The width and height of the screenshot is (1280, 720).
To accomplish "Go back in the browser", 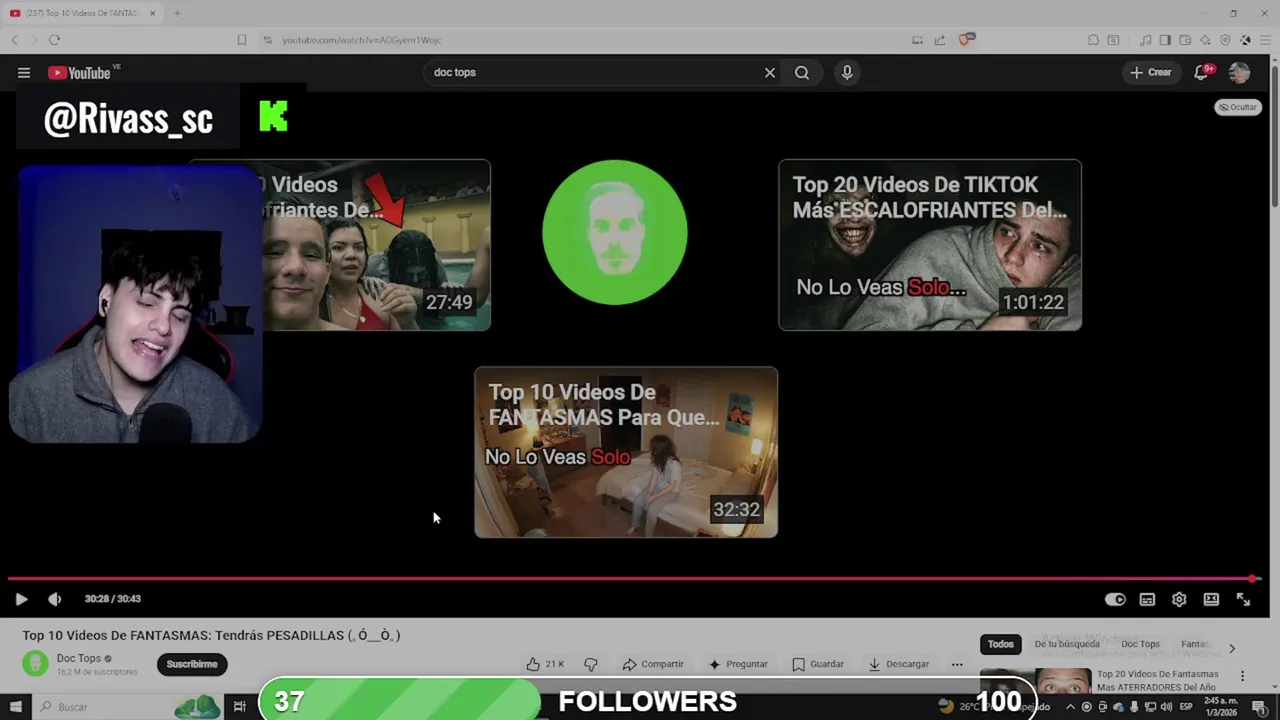I will (14, 40).
